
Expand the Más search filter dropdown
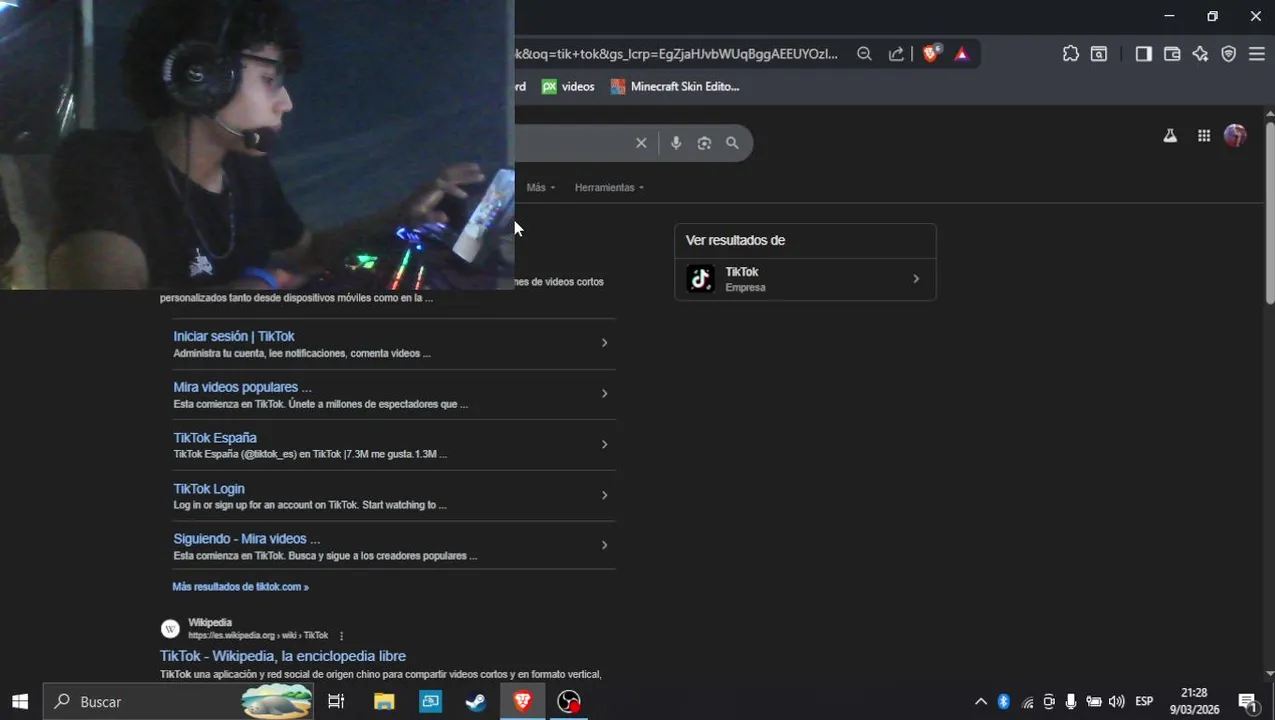(541, 188)
